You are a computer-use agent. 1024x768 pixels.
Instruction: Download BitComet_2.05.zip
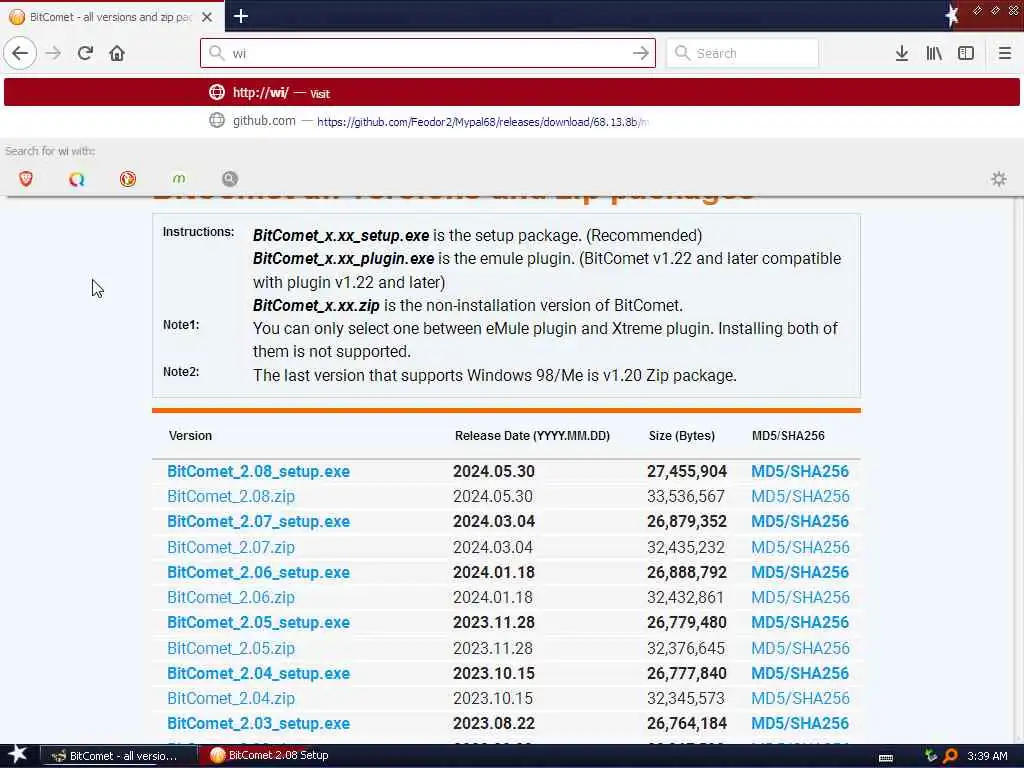(x=231, y=648)
